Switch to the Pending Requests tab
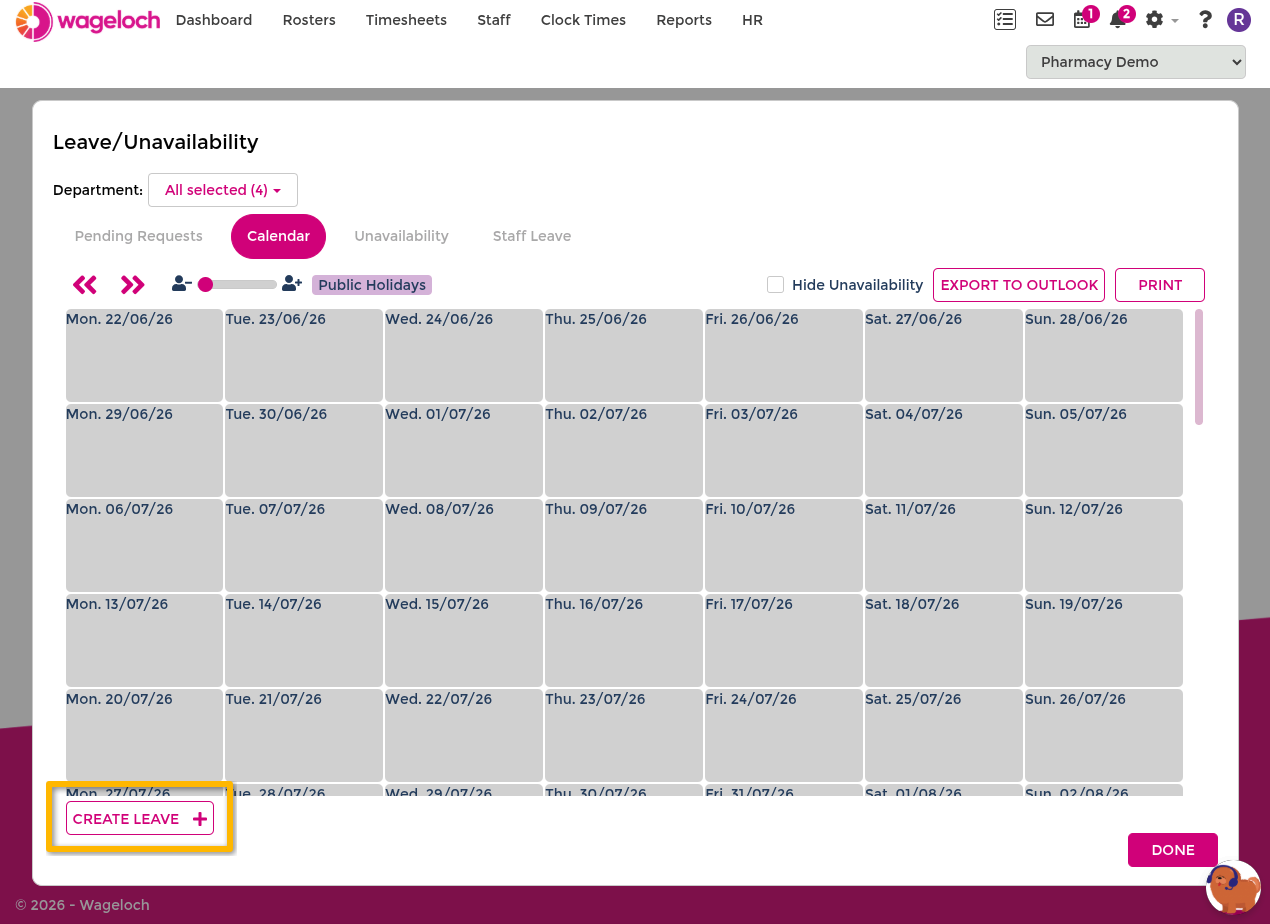This screenshot has height=924, width=1270. 139,236
